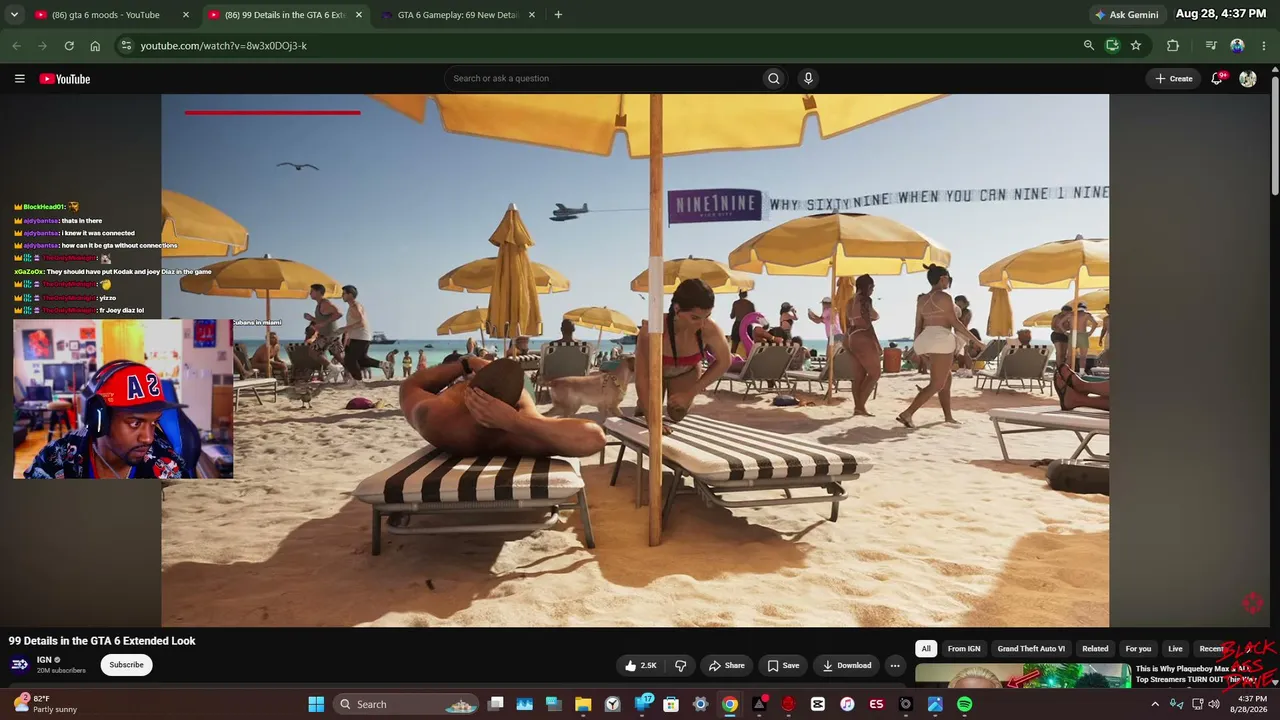Open the media controls icon in Chrome toolbar
Screen dimensions: 1280x720
(x=1211, y=46)
